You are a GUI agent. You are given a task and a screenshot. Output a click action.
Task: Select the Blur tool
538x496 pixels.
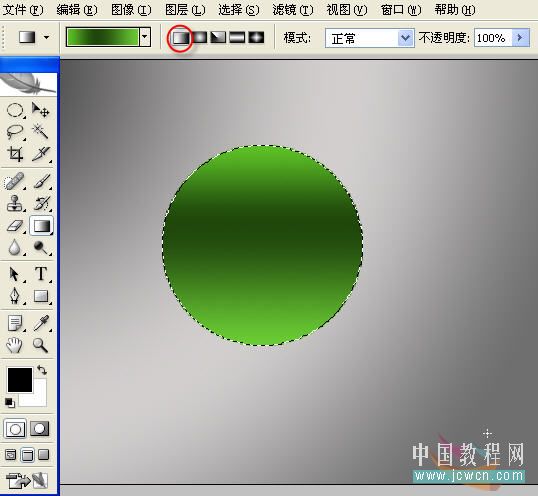(x=14, y=247)
